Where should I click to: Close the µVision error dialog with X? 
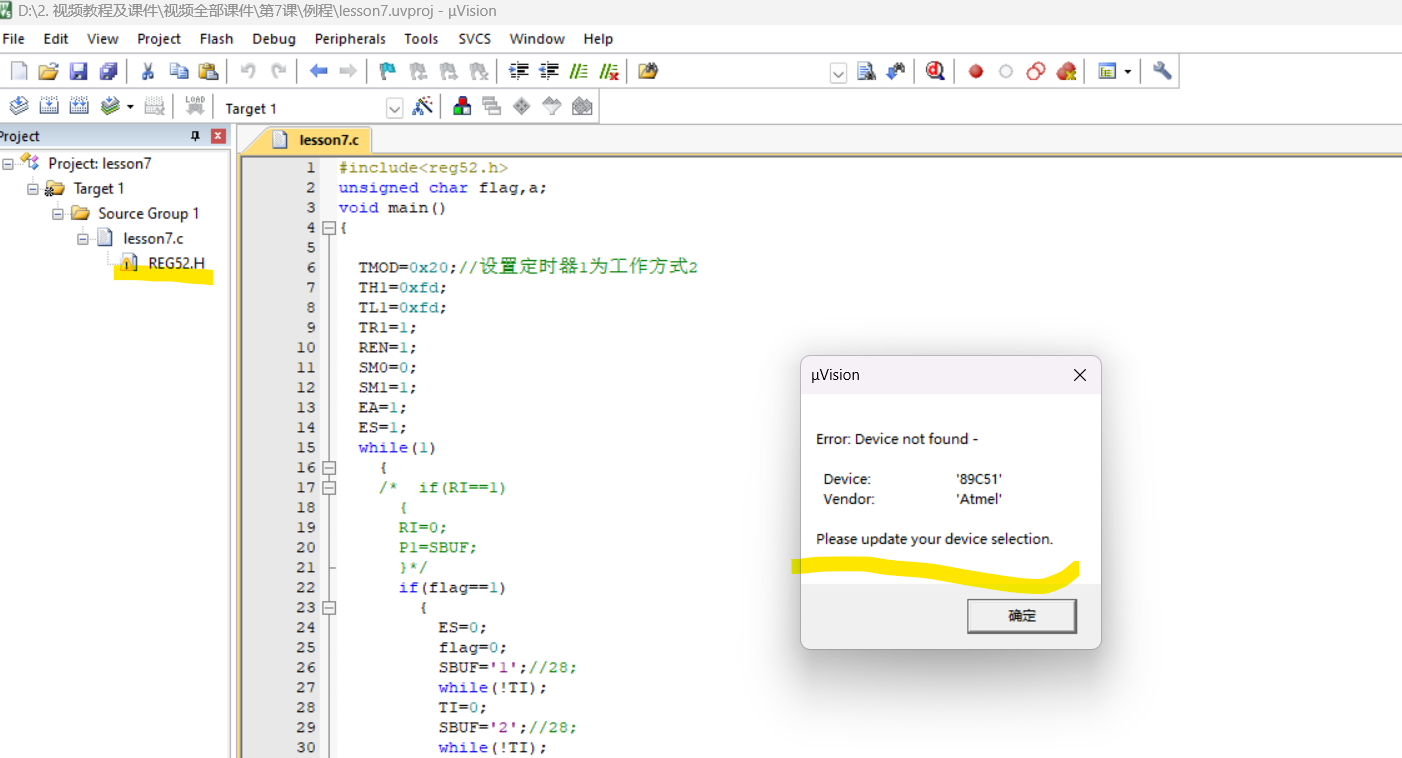pyautogui.click(x=1080, y=375)
